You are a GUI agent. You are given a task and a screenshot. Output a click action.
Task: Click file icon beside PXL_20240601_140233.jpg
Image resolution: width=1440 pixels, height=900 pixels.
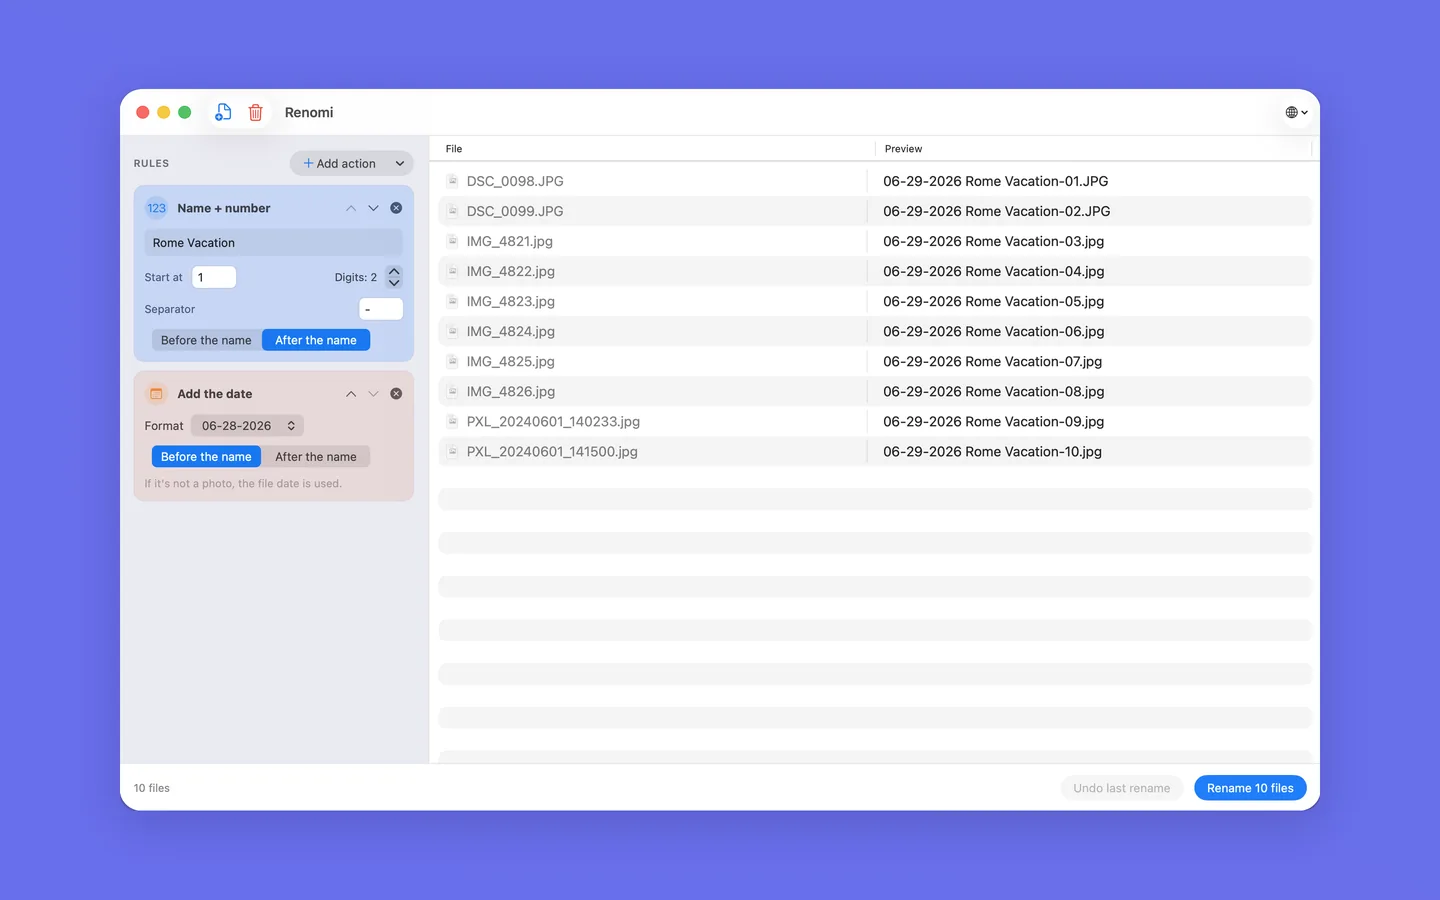(452, 421)
